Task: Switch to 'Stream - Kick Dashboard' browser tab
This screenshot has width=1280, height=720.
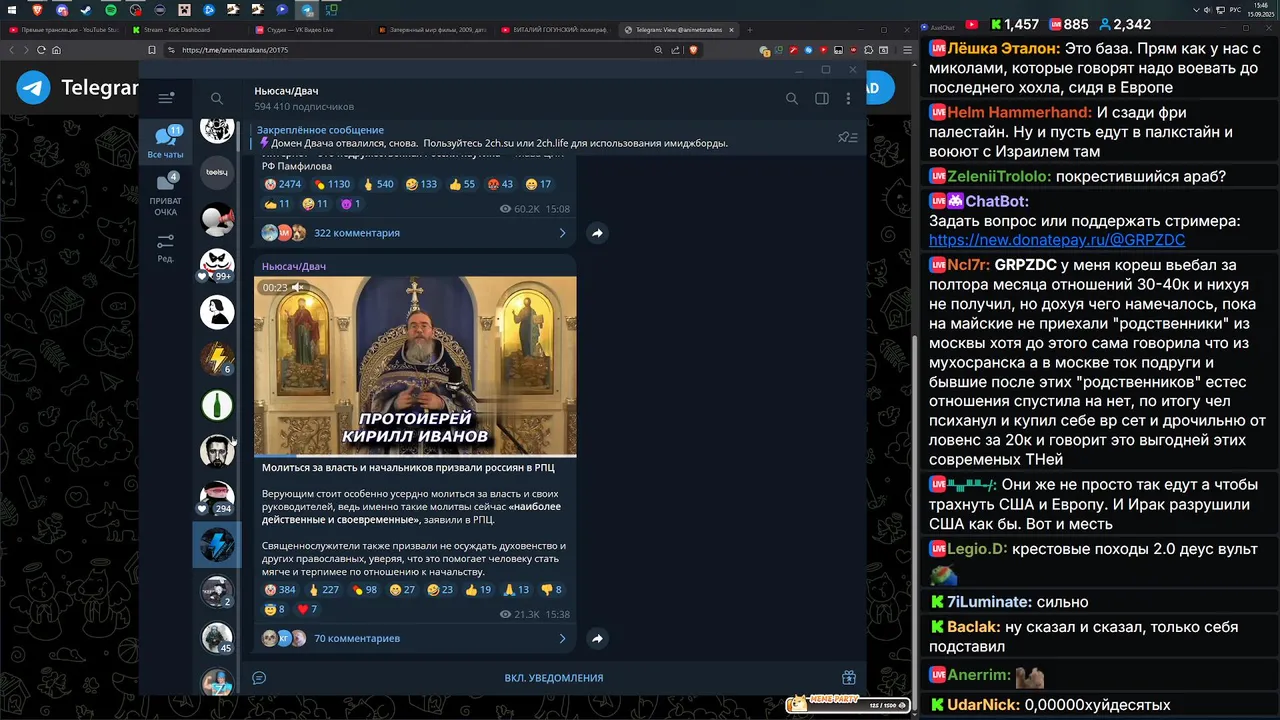Action: (x=178, y=30)
